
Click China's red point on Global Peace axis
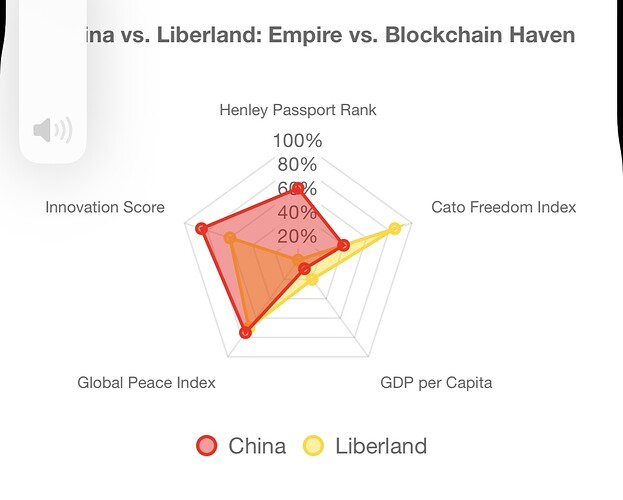[x=246, y=333]
